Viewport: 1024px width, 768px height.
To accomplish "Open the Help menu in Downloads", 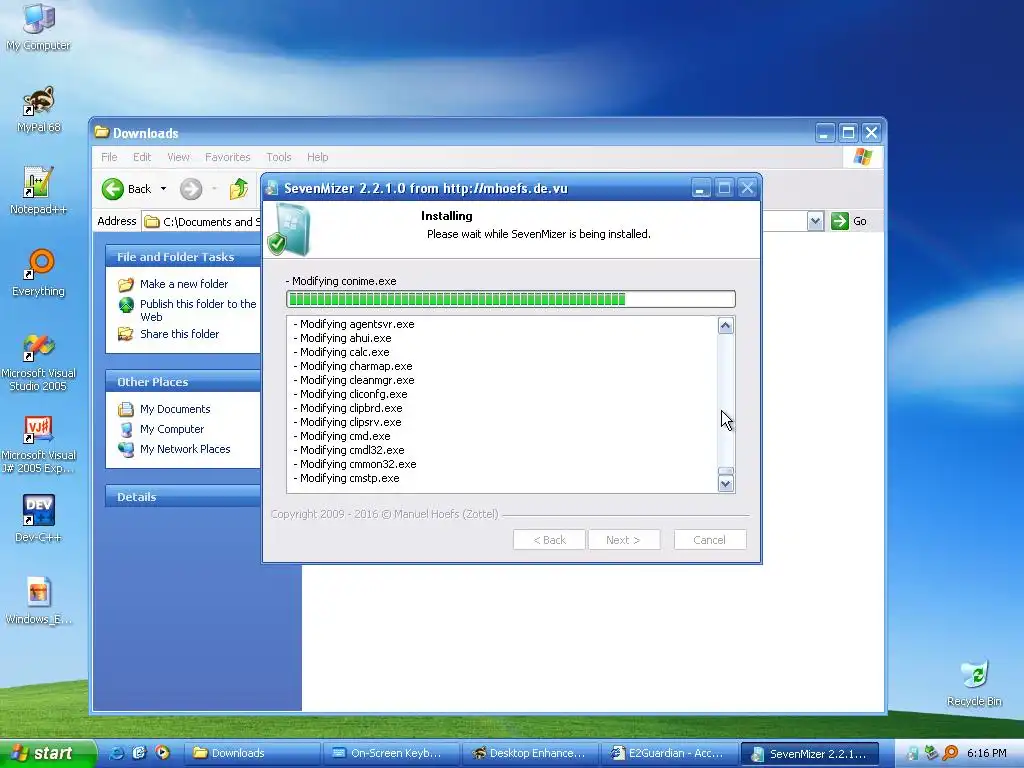I will click(x=317, y=157).
